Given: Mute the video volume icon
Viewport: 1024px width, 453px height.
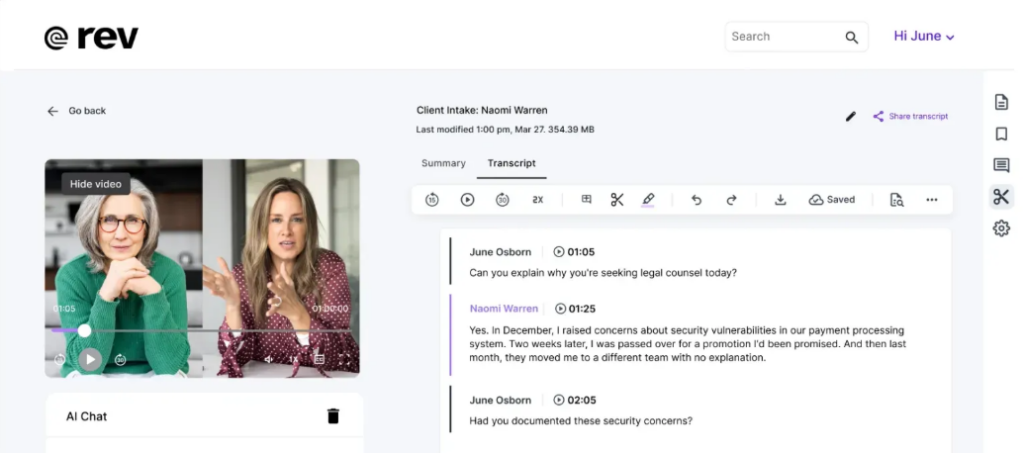Looking at the screenshot, I should [x=268, y=359].
